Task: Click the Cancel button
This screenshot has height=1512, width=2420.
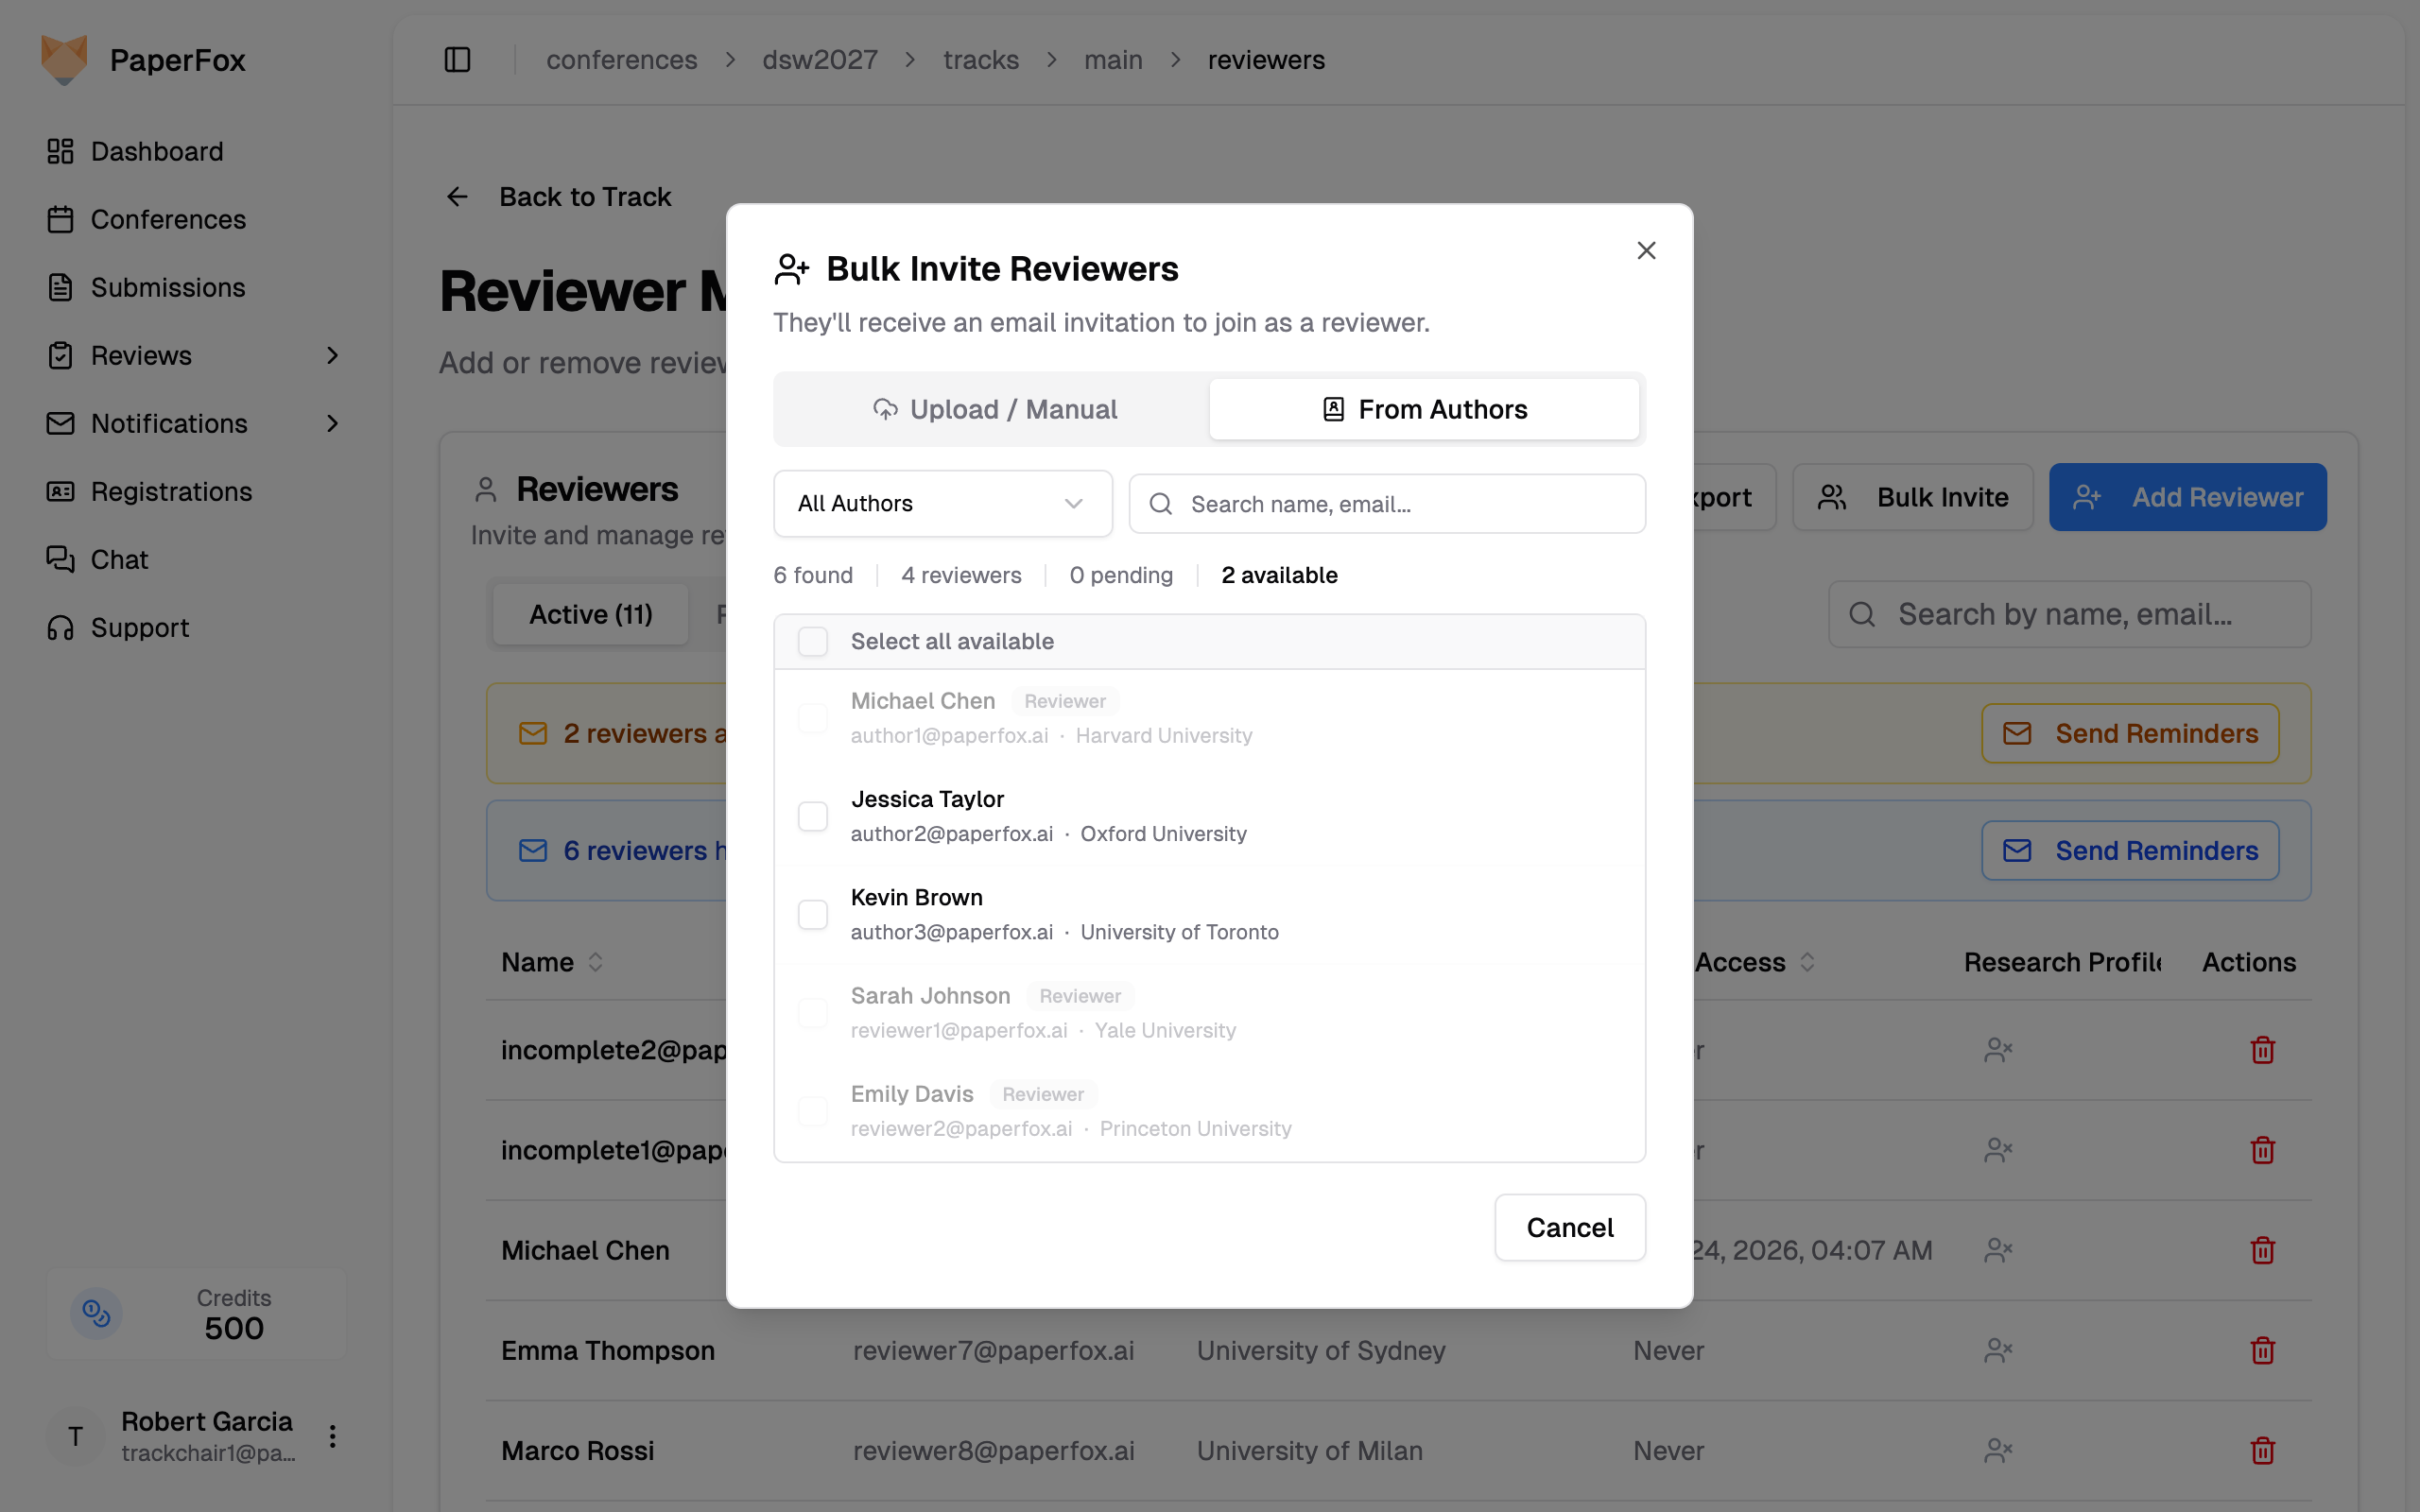Action: tap(1570, 1227)
